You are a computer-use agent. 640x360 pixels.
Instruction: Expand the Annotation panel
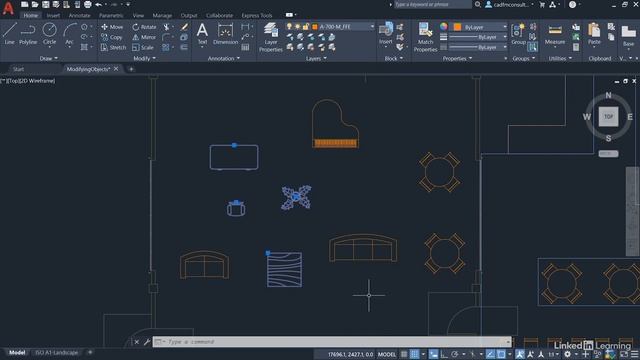tap(224, 58)
